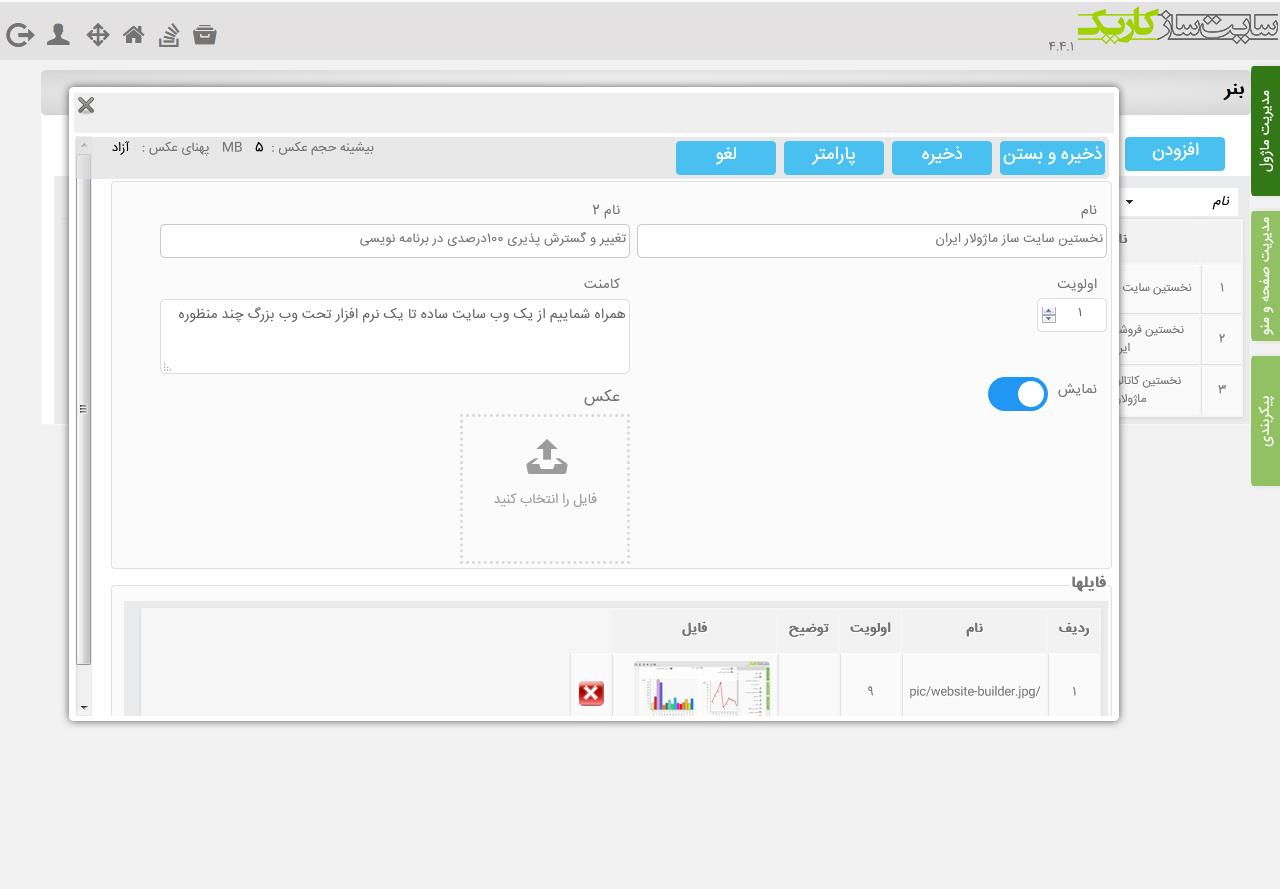Open the پارامتر button
This screenshot has width=1280, height=889.
click(834, 157)
